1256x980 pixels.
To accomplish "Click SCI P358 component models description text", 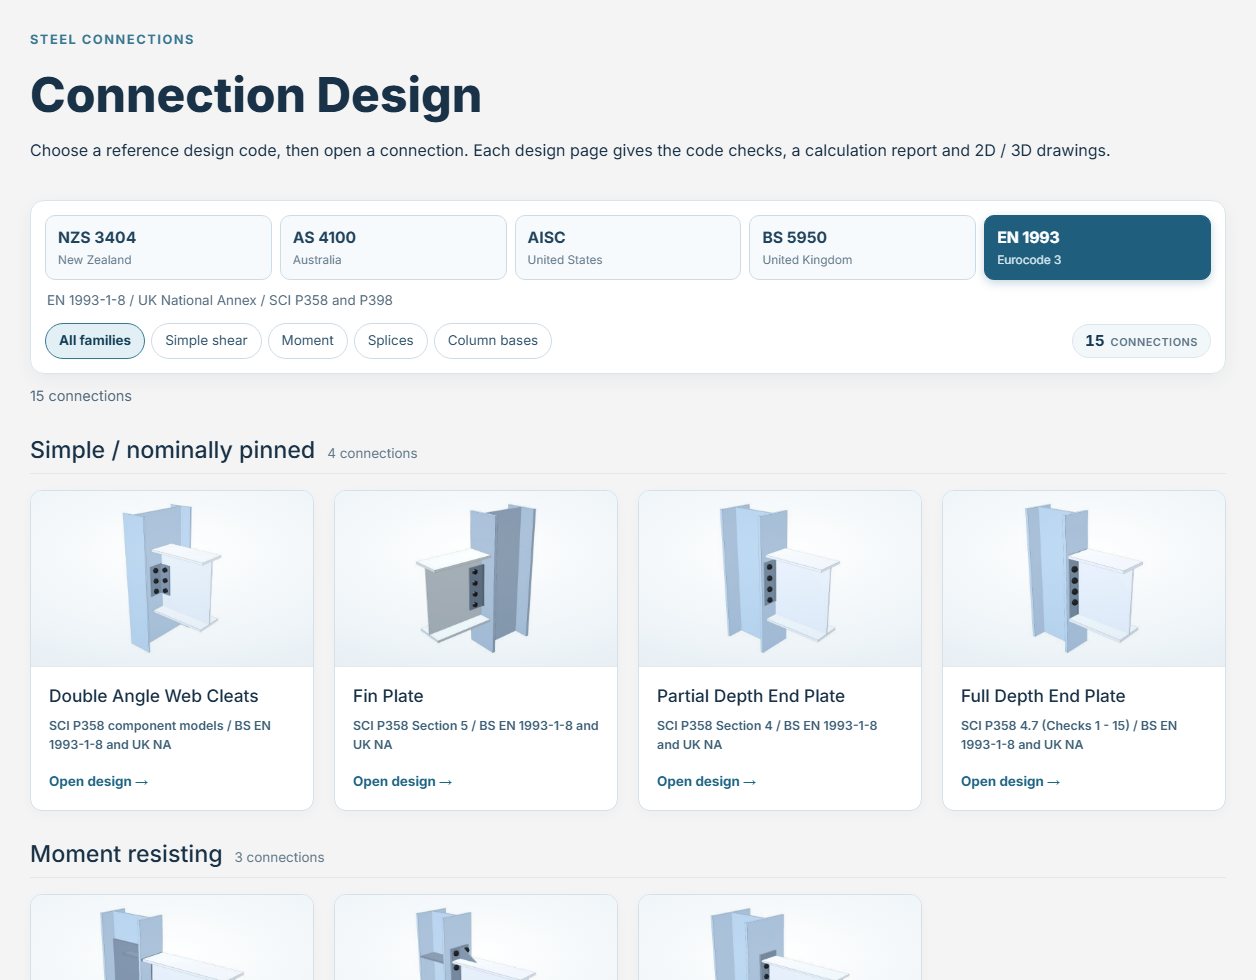I will point(160,735).
